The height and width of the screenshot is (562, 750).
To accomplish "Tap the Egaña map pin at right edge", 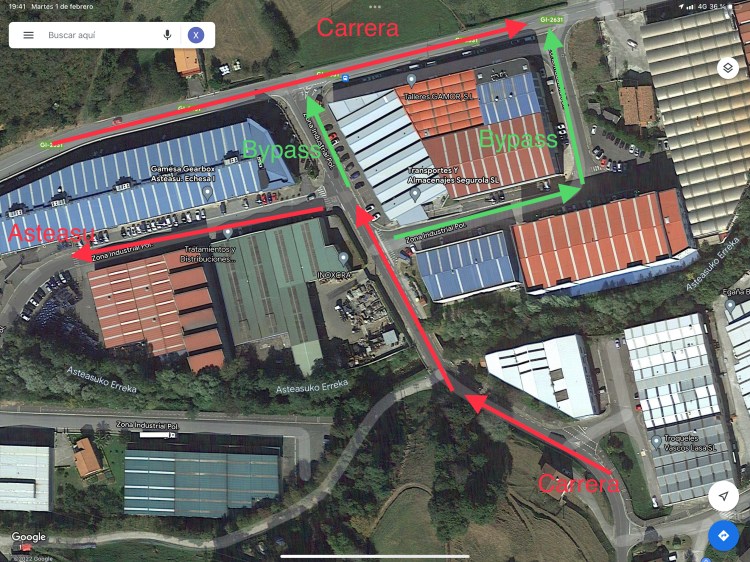I will (730, 304).
